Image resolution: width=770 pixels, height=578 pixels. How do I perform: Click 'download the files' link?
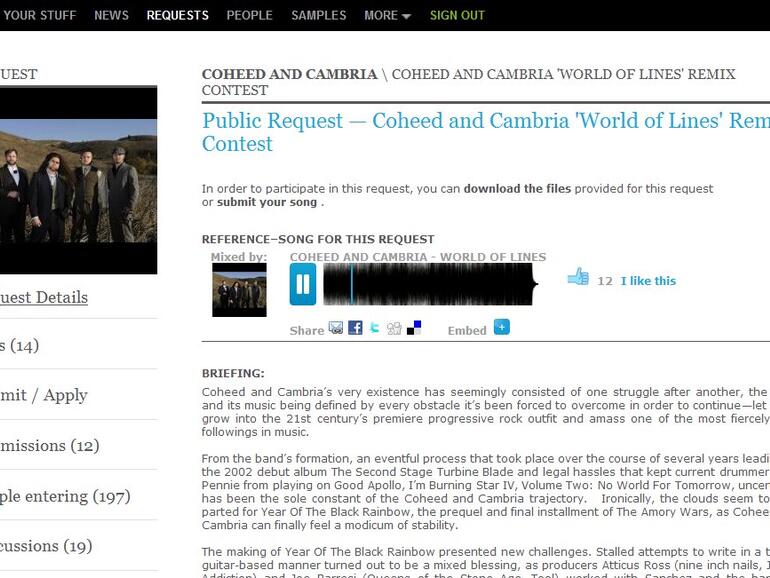517,189
